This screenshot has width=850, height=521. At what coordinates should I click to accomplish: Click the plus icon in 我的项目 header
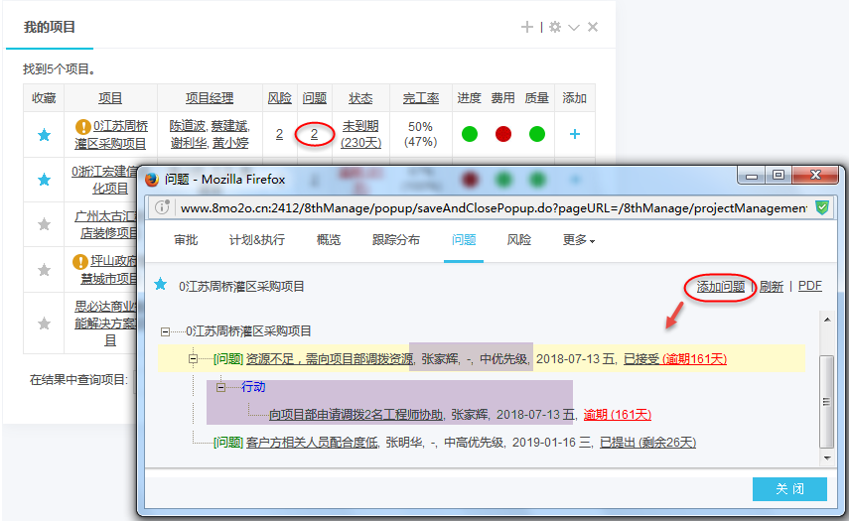[527, 27]
